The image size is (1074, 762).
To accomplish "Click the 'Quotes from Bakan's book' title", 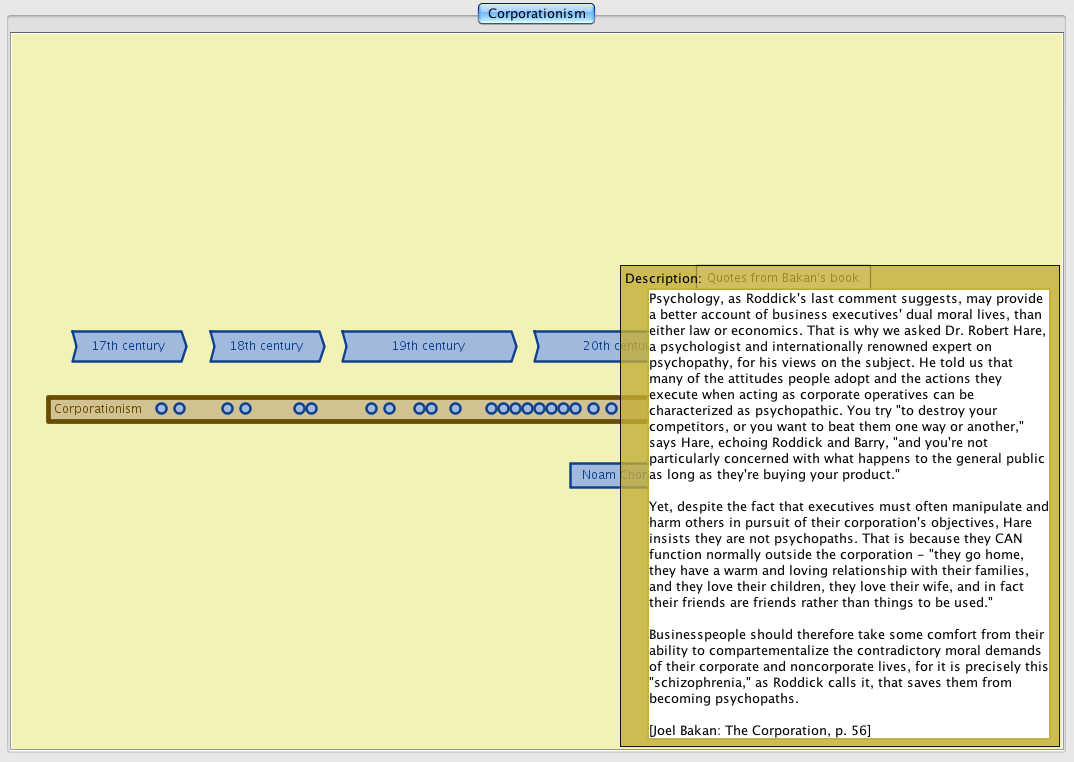I will pyautogui.click(x=783, y=277).
